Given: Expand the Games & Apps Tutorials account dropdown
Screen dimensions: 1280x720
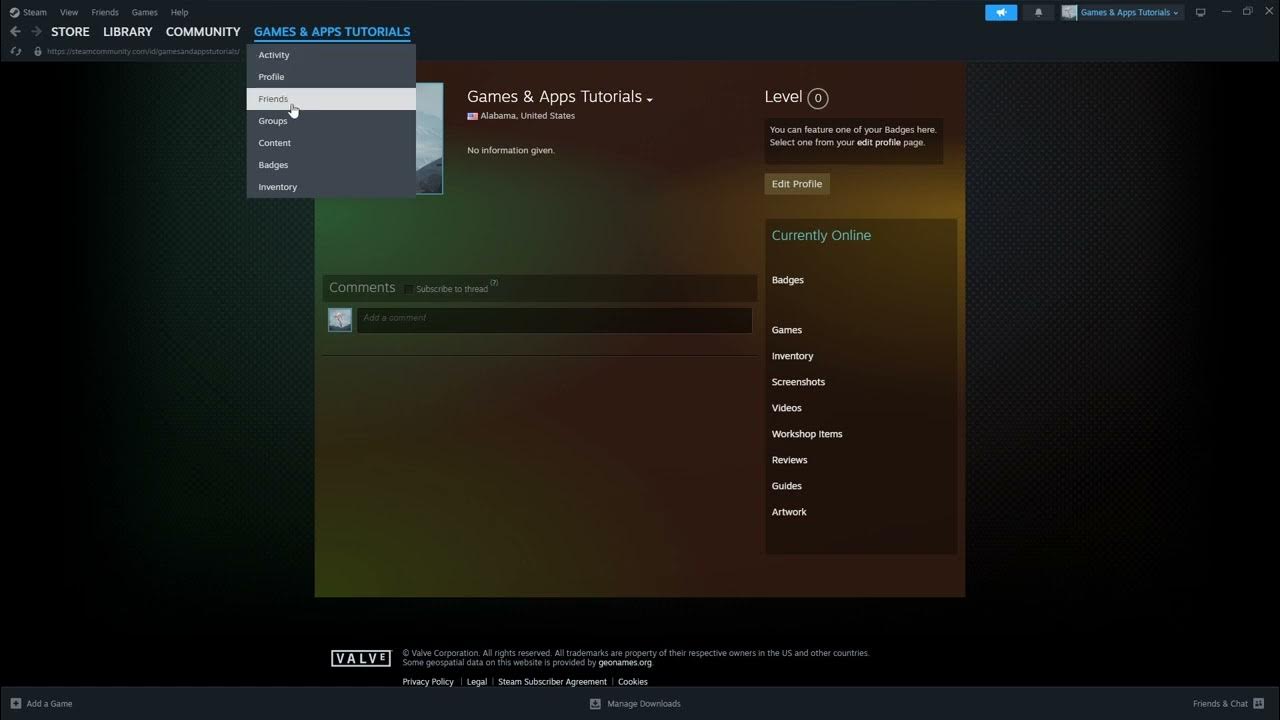Looking at the screenshot, I should click(1131, 12).
